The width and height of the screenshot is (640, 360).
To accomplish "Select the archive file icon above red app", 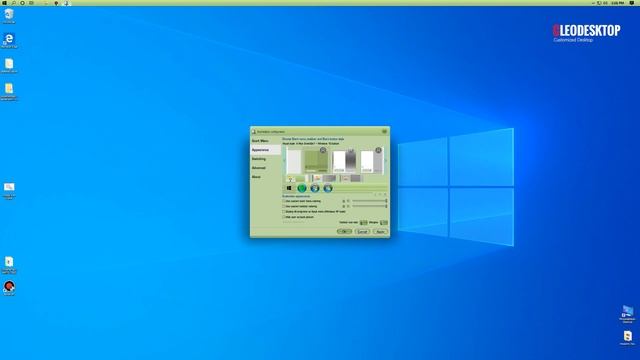I will [x=9, y=264].
